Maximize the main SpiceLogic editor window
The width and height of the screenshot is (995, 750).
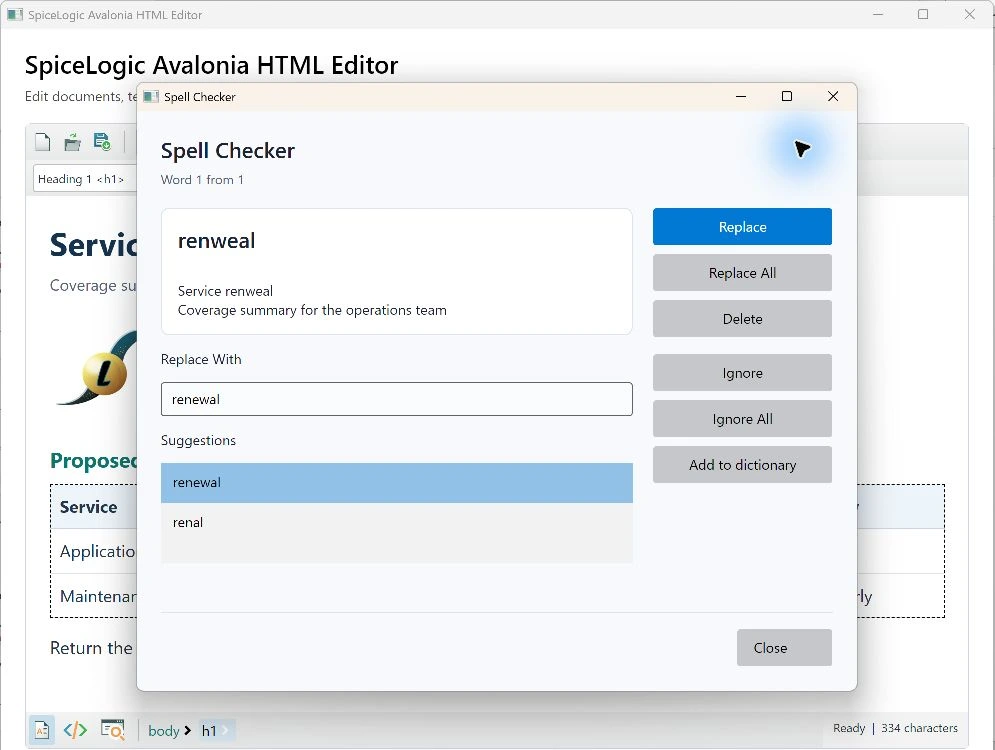(x=923, y=15)
